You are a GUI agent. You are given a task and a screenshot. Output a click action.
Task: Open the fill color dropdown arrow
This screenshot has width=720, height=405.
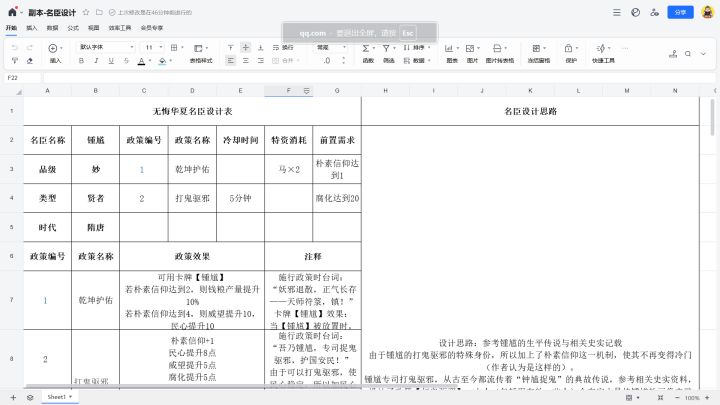coord(170,61)
